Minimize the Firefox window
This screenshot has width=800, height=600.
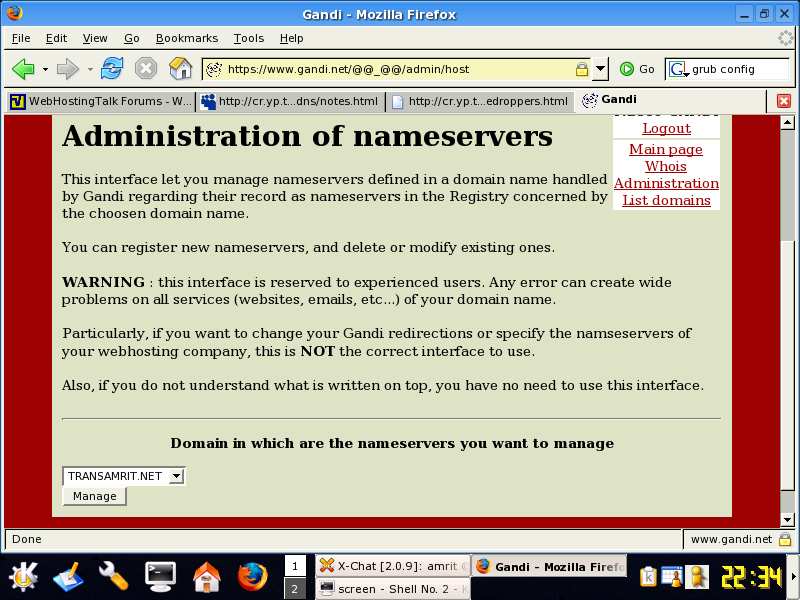click(x=744, y=14)
